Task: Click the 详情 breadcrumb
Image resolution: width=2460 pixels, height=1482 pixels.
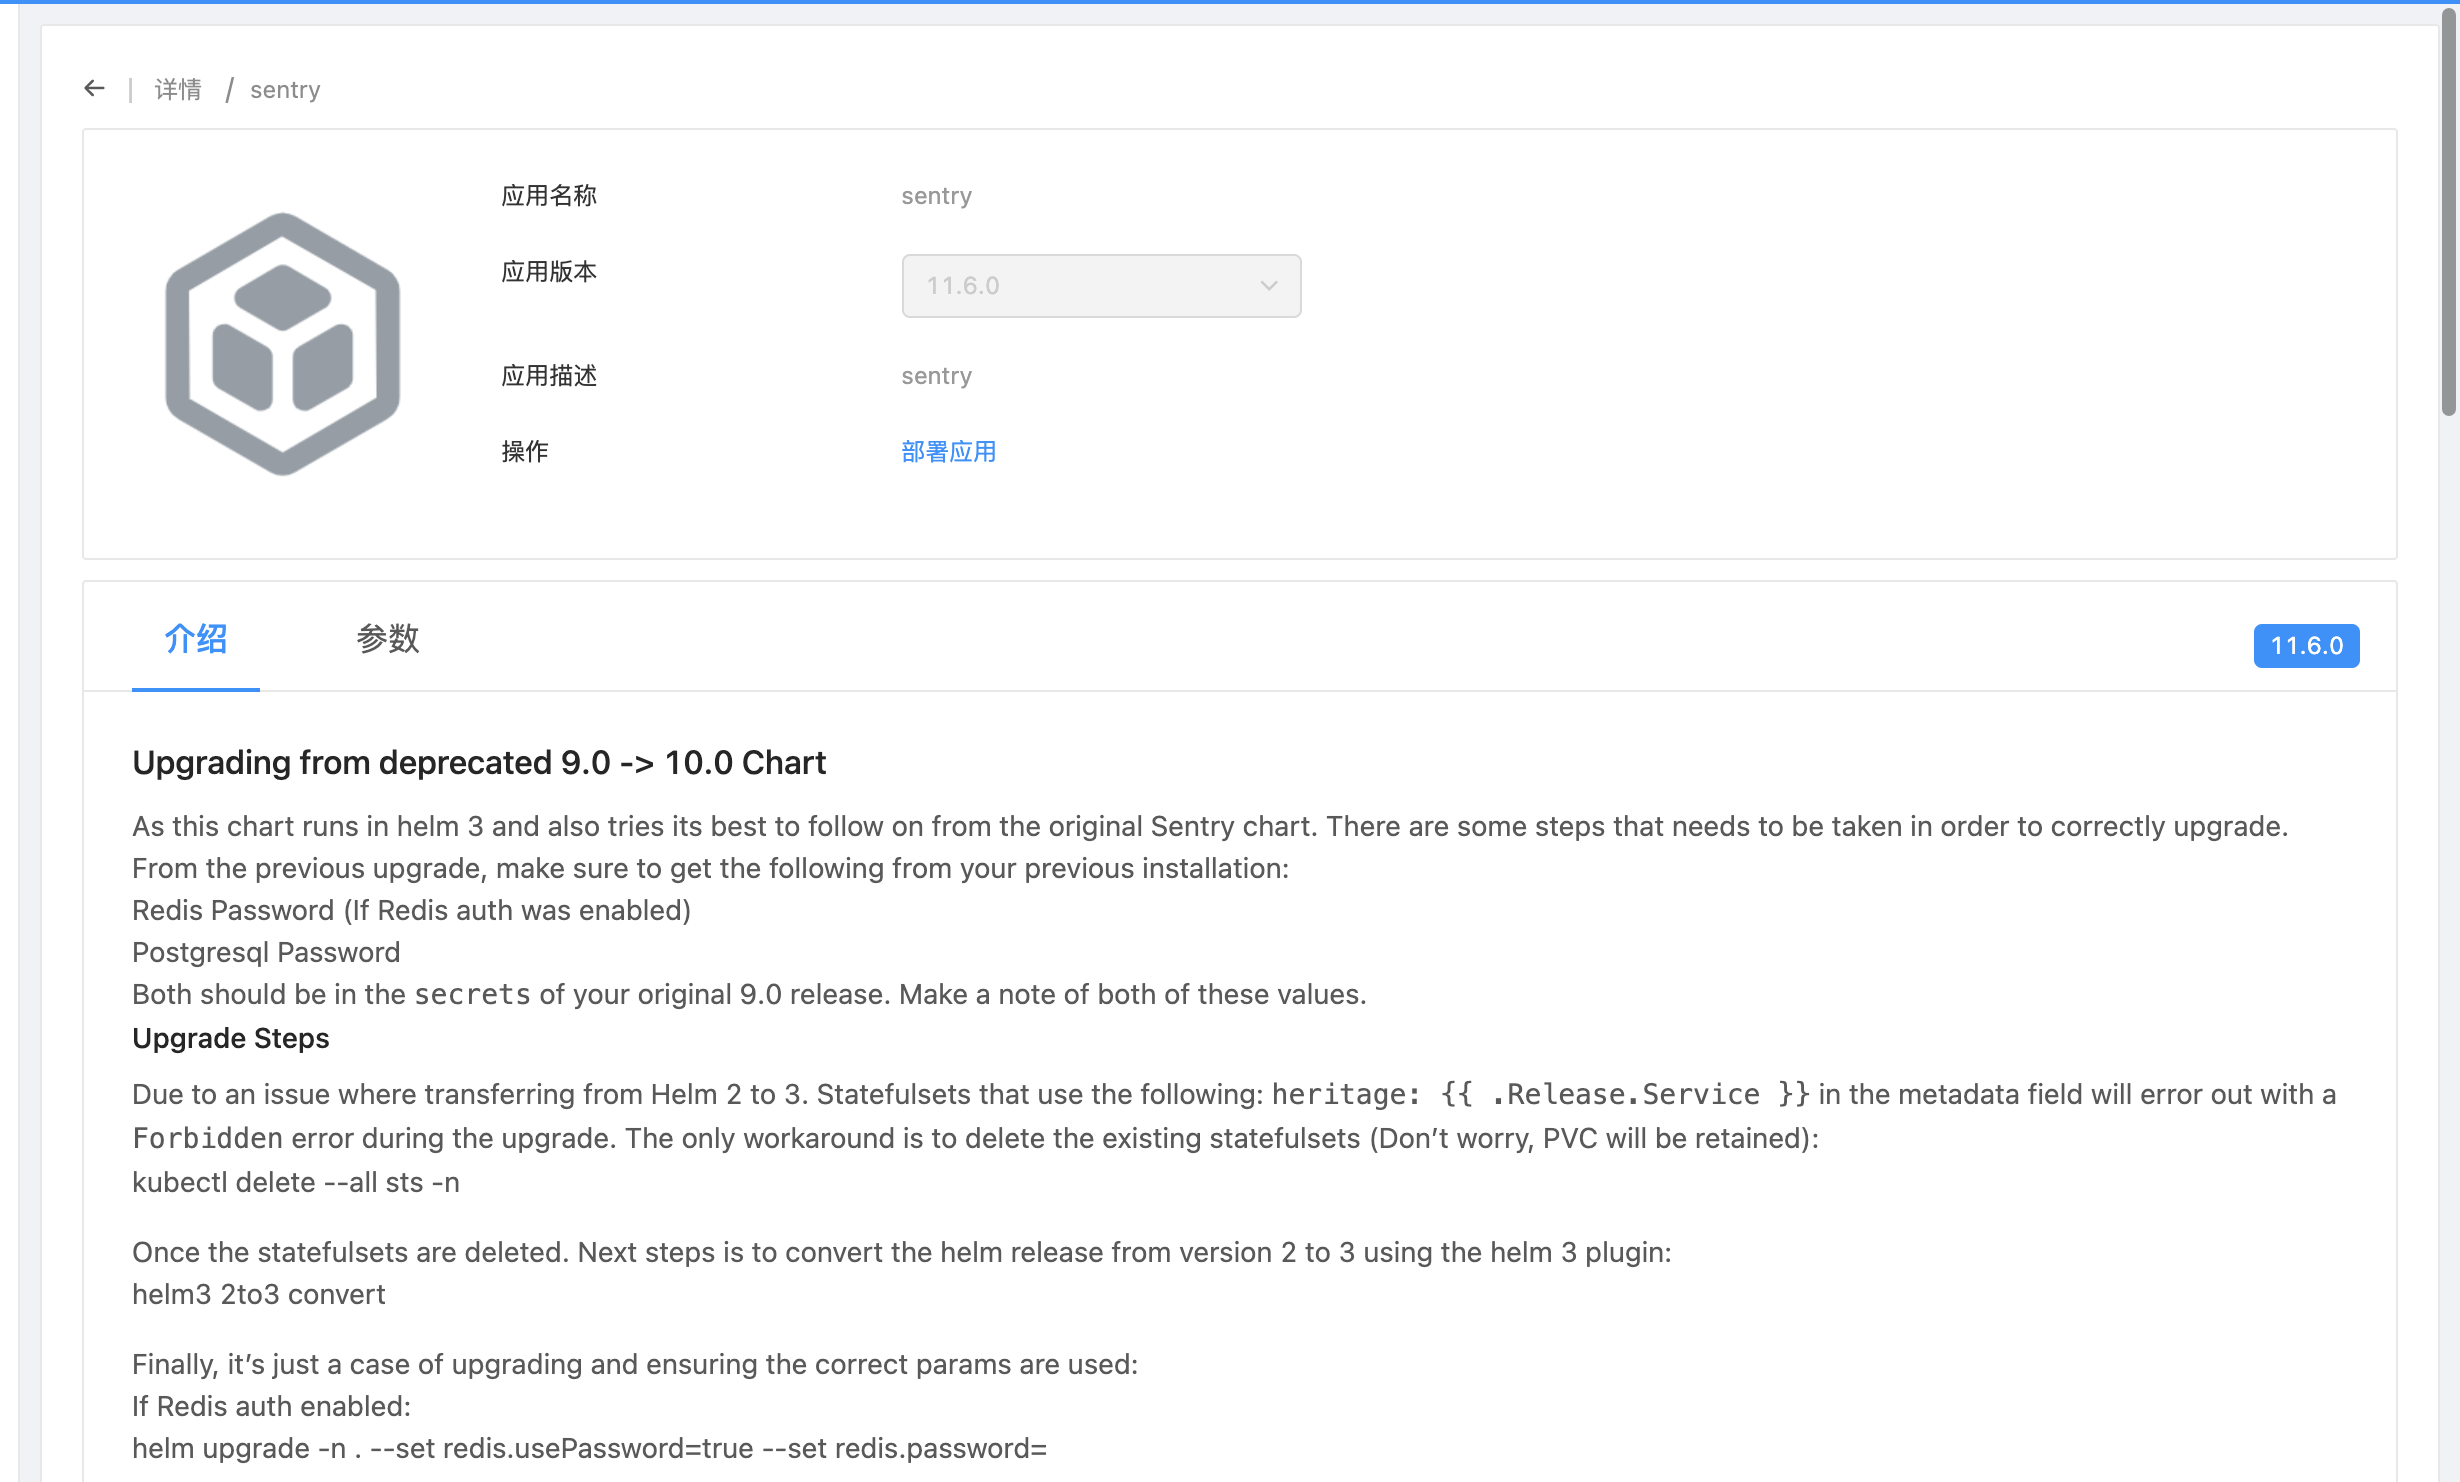Action: pos(178,90)
